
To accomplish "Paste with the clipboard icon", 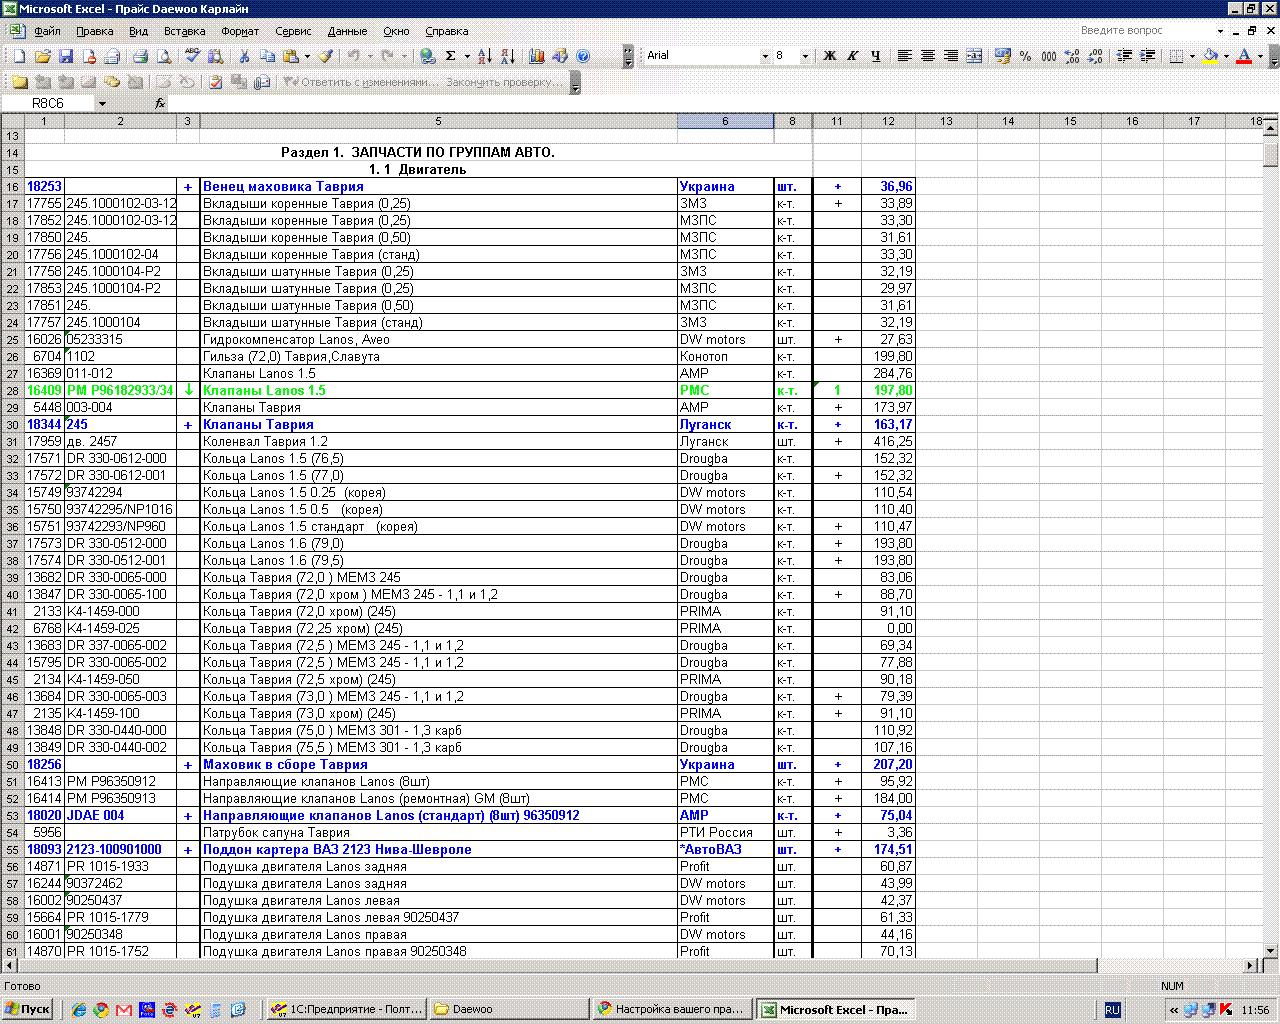I will (x=290, y=56).
